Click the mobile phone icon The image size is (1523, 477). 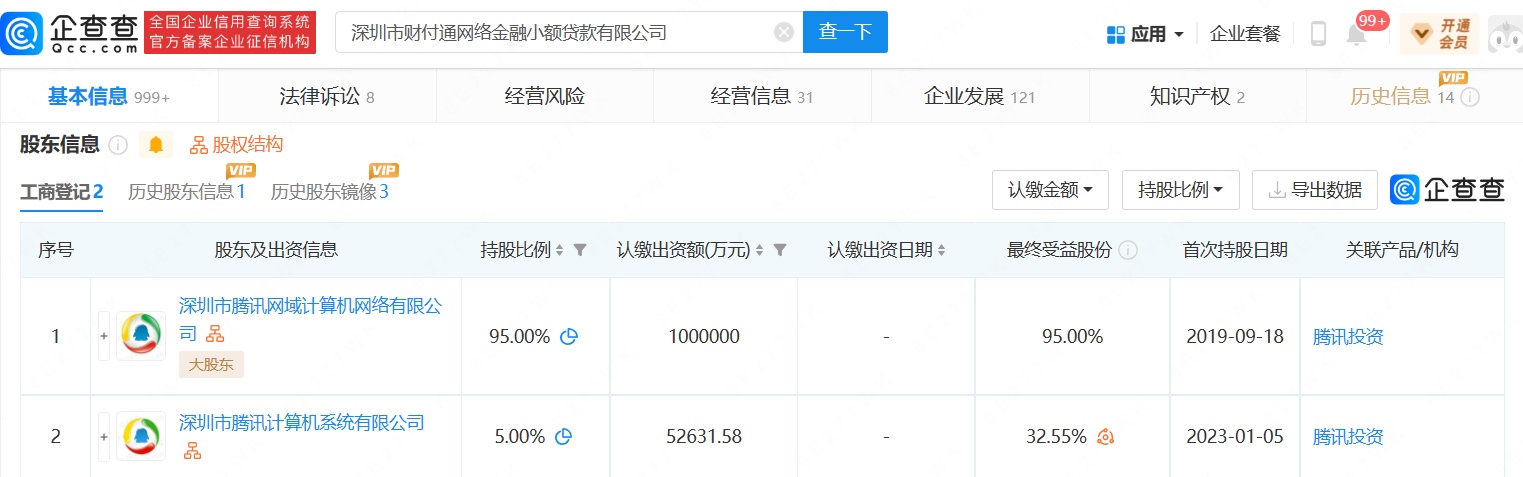pyautogui.click(x=1318, y=34)
